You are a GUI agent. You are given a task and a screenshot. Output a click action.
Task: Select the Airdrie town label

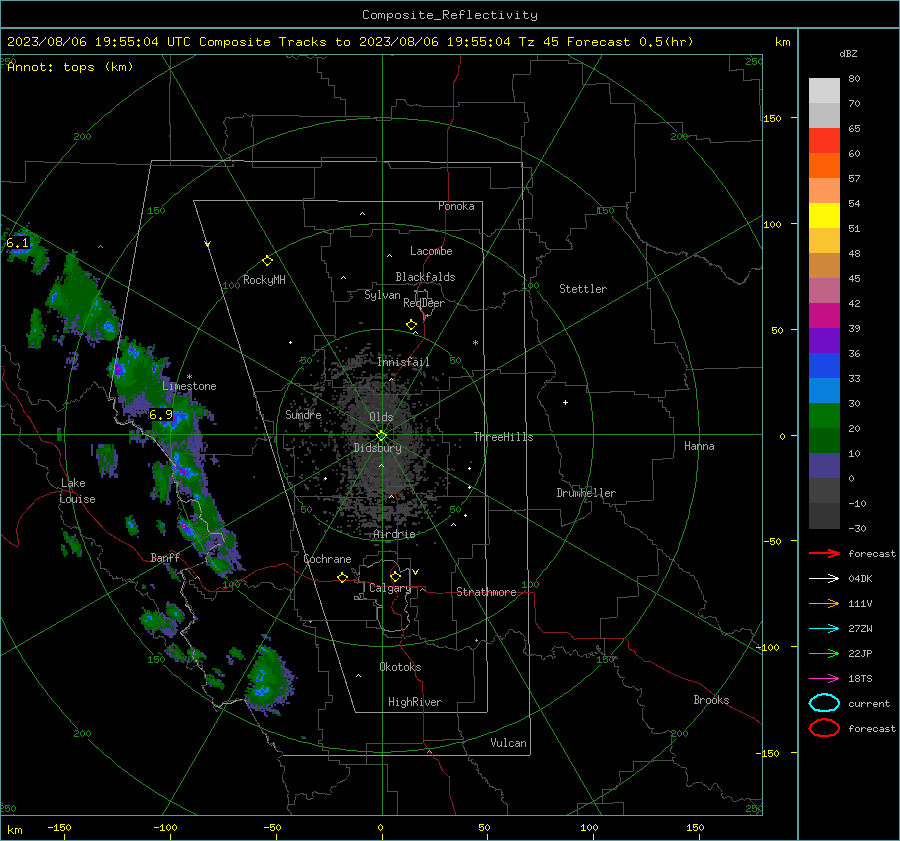click(394, 534)
